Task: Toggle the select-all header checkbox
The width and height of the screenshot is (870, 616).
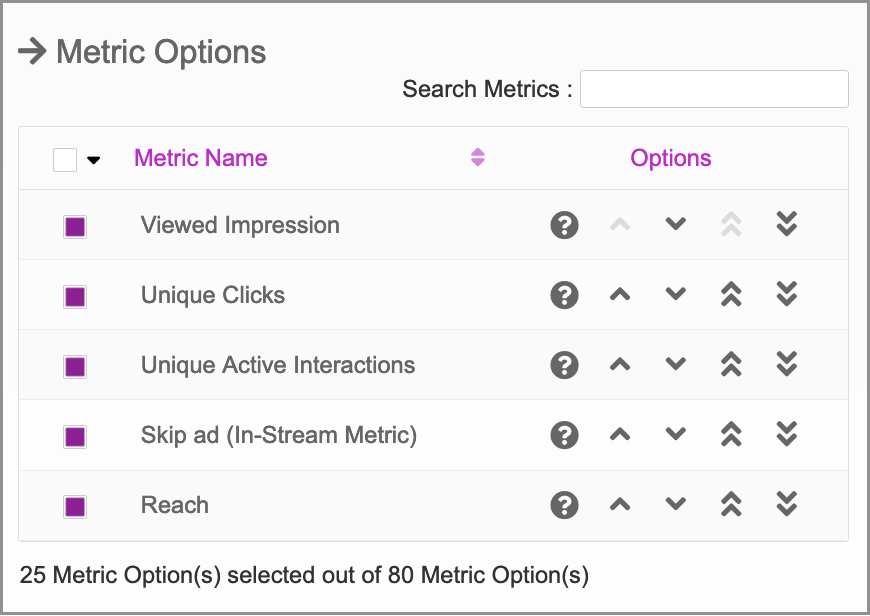Action: tap(65, 160)
